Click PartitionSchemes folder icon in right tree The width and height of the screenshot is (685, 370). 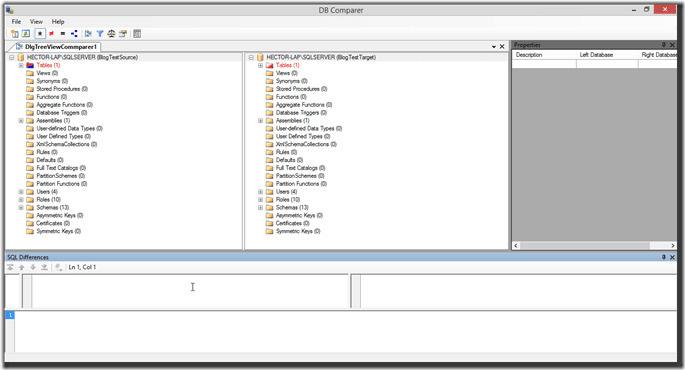[x=270, y=176]
